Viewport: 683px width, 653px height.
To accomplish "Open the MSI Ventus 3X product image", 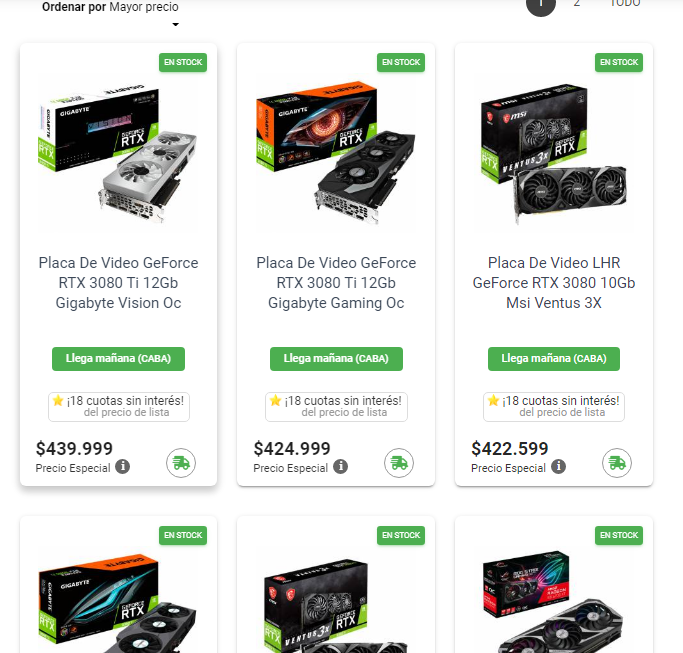I will pyautogui.click(x=554, y=152).
